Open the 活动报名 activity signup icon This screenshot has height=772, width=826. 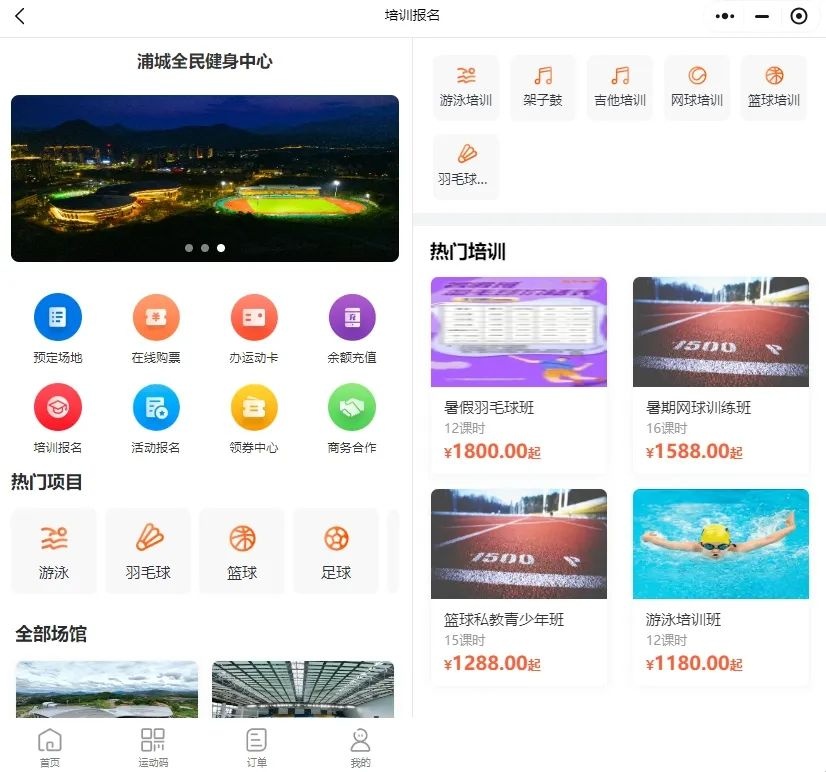156,407
